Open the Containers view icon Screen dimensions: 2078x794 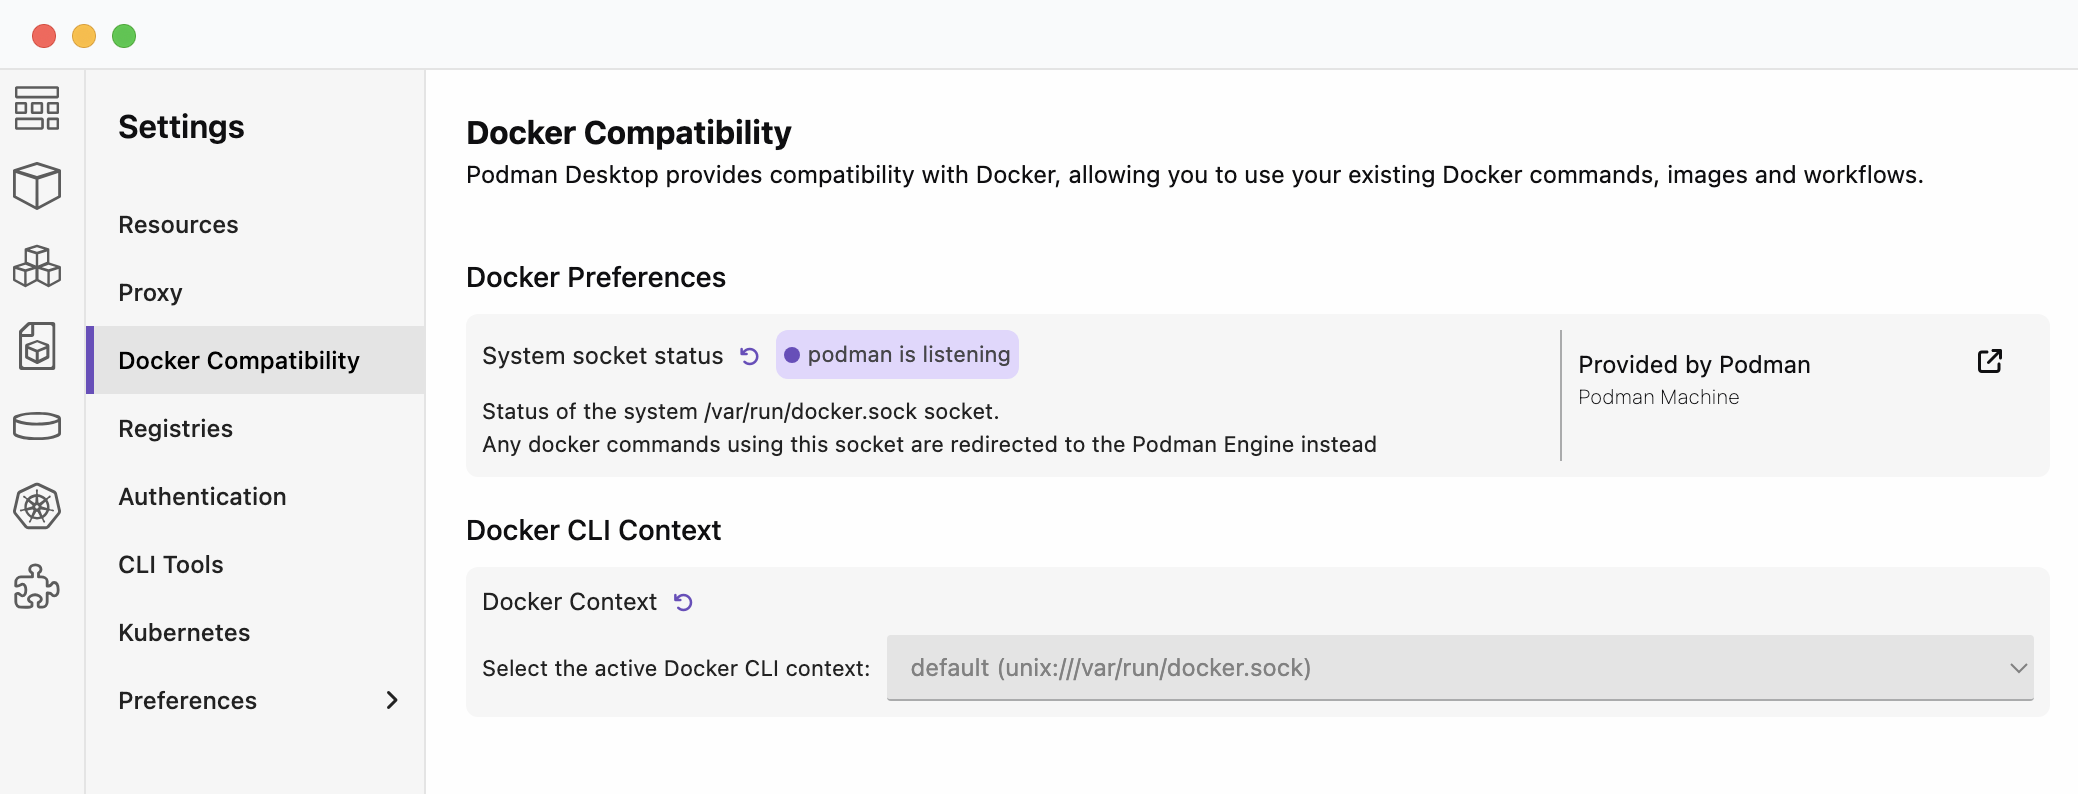pos(37,186)
